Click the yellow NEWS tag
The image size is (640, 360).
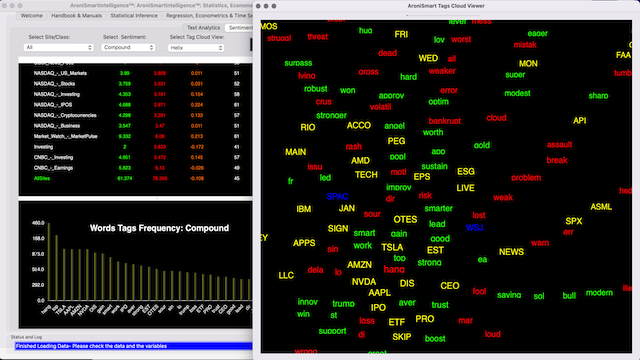(511, 252)
